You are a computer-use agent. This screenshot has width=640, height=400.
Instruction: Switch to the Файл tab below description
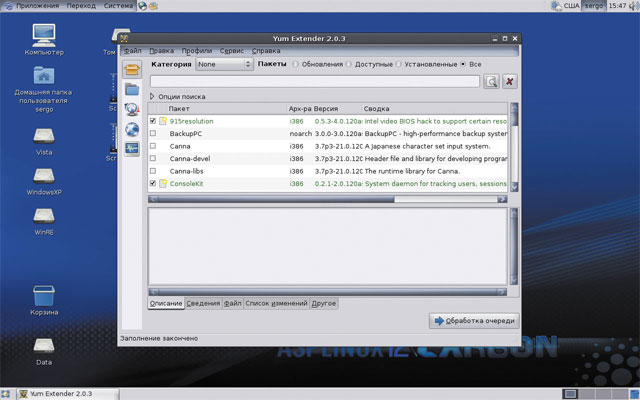click(x=232, y=303)
